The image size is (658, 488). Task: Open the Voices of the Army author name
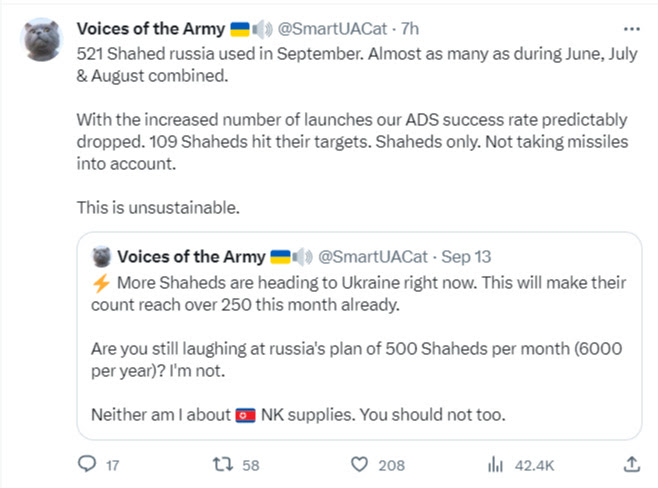[x=148, y=28]
